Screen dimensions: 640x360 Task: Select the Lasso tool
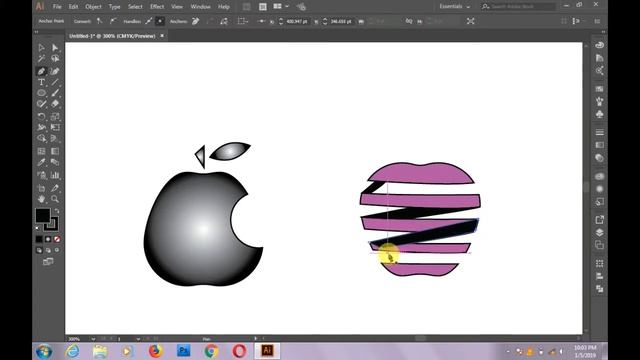[x=55, y=59]
